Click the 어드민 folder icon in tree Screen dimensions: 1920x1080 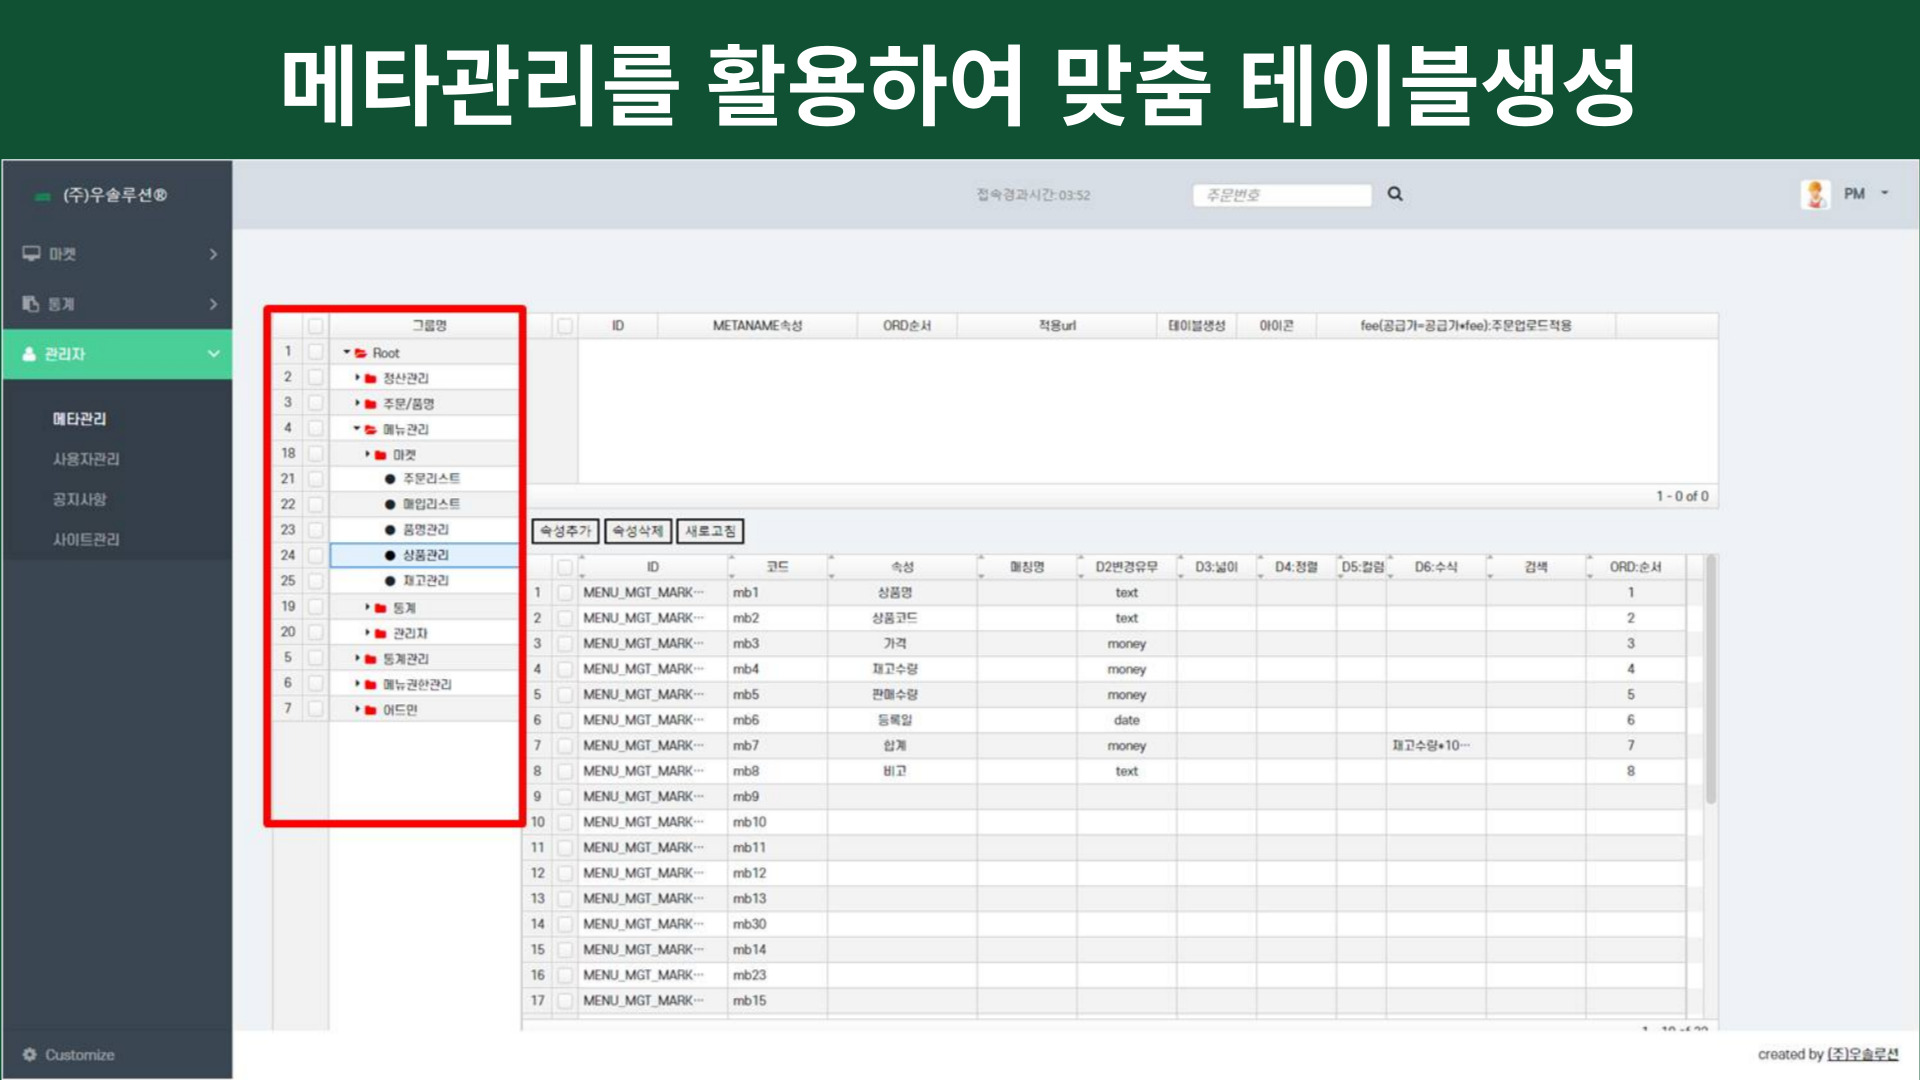(370, 710)
